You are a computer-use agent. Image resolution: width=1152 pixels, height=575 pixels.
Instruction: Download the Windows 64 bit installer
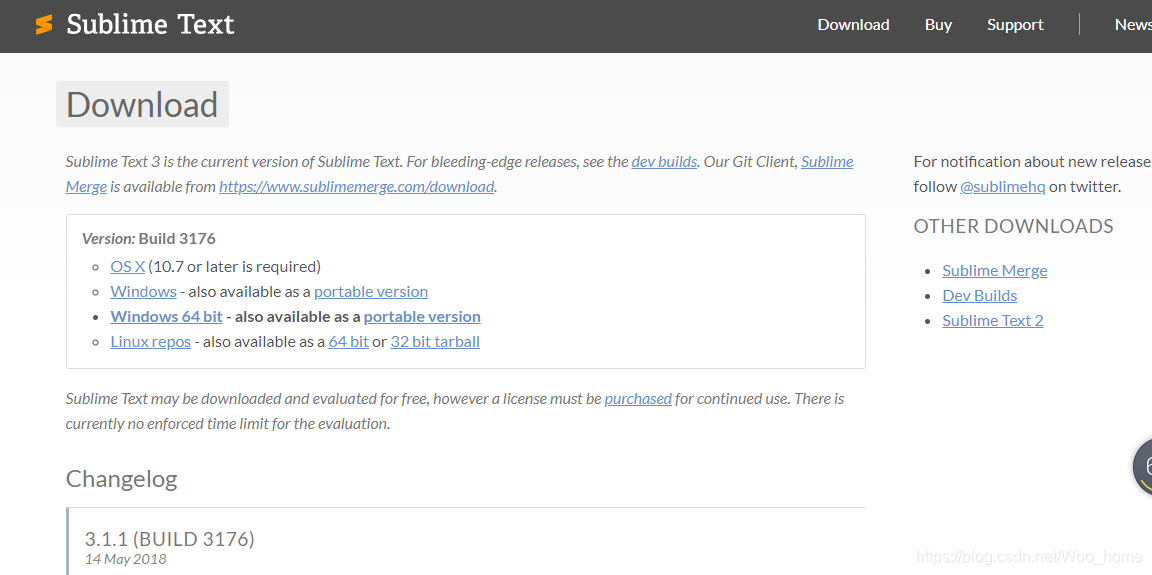[166, 317]
